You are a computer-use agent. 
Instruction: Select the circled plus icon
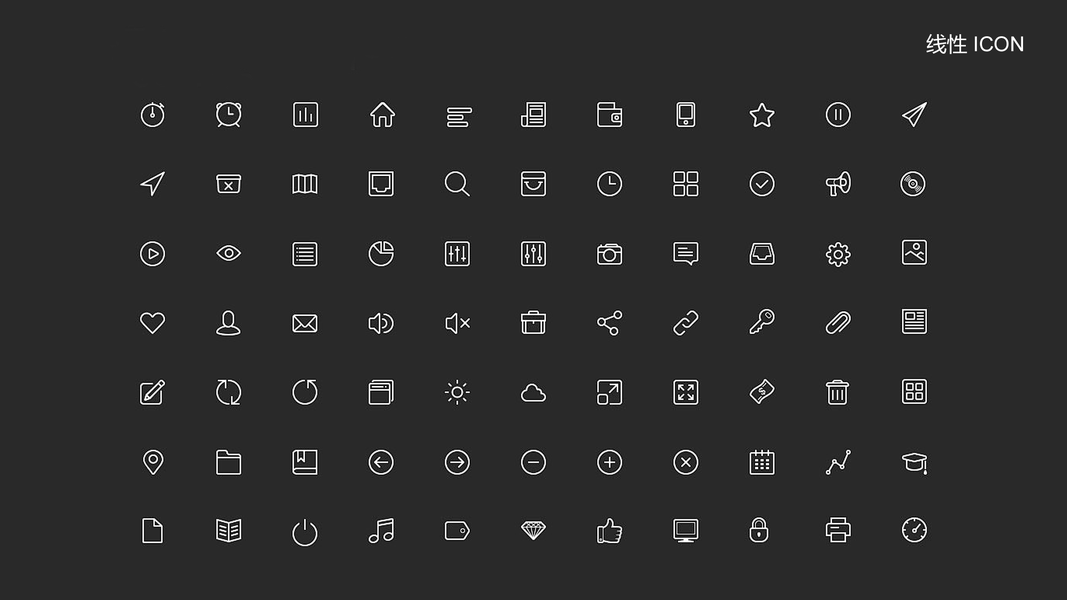tap(609, 462)
